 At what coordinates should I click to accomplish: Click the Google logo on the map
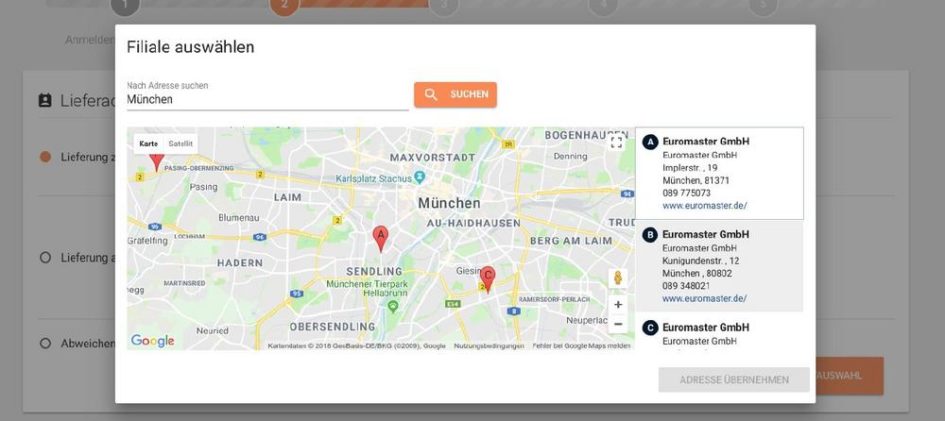tap(152, 341)
